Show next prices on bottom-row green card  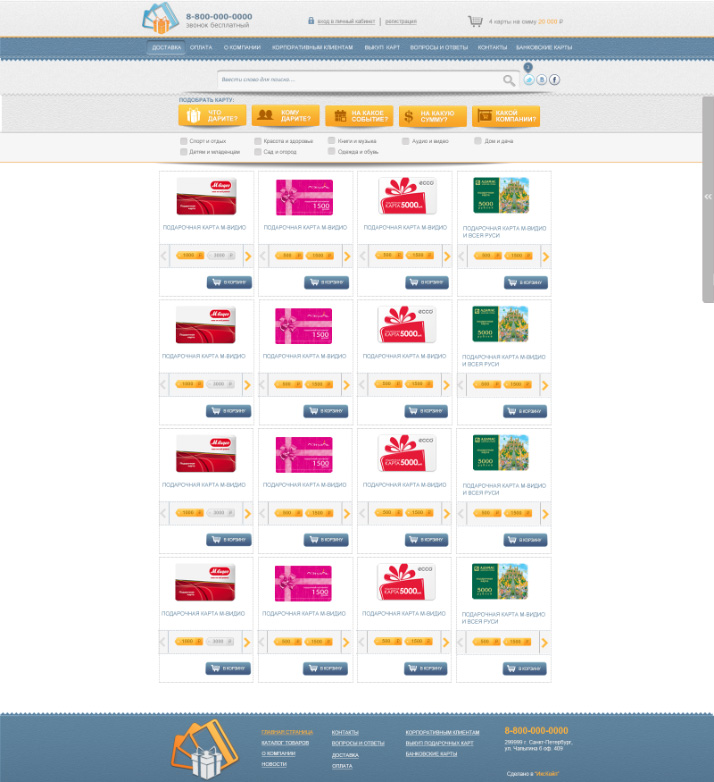click(544, 642)
